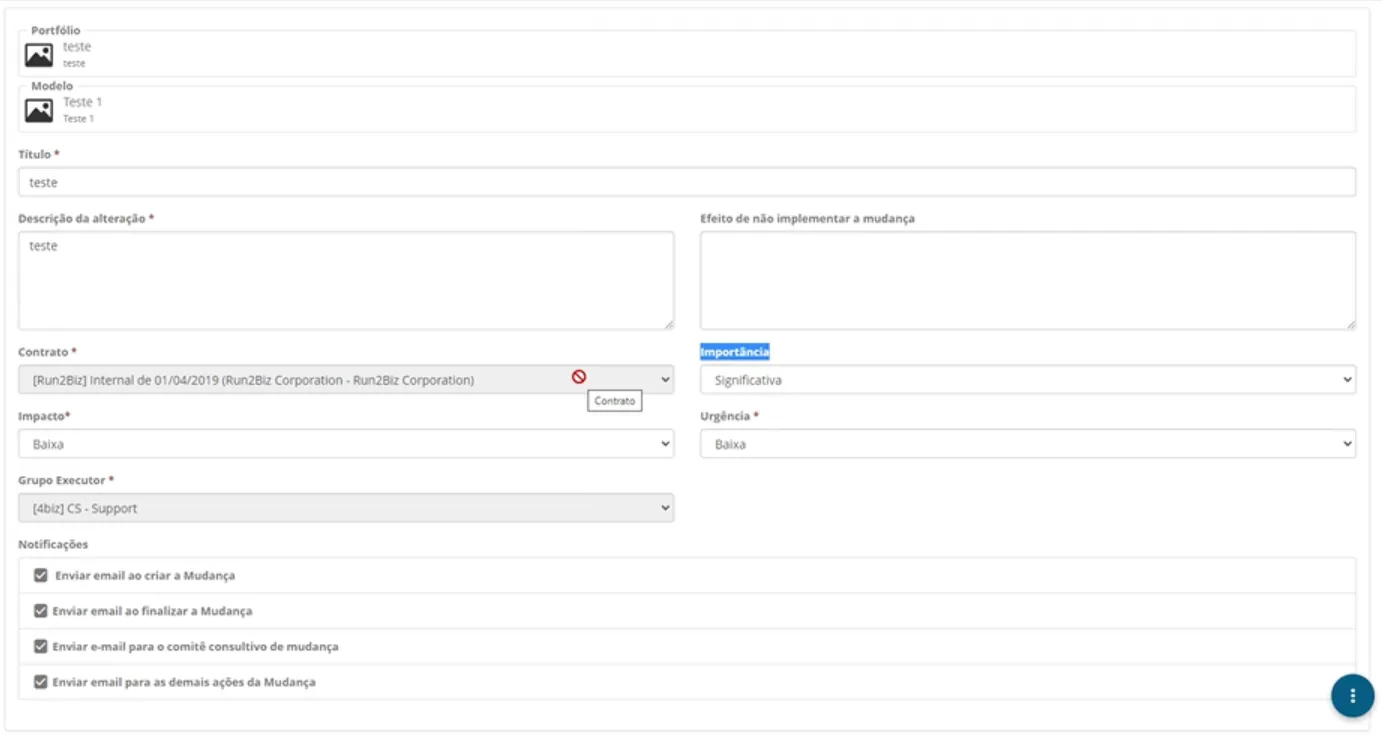1382x742 pixels.
Task: Click the Modelo section label
Action: click(x=52, y=86)
